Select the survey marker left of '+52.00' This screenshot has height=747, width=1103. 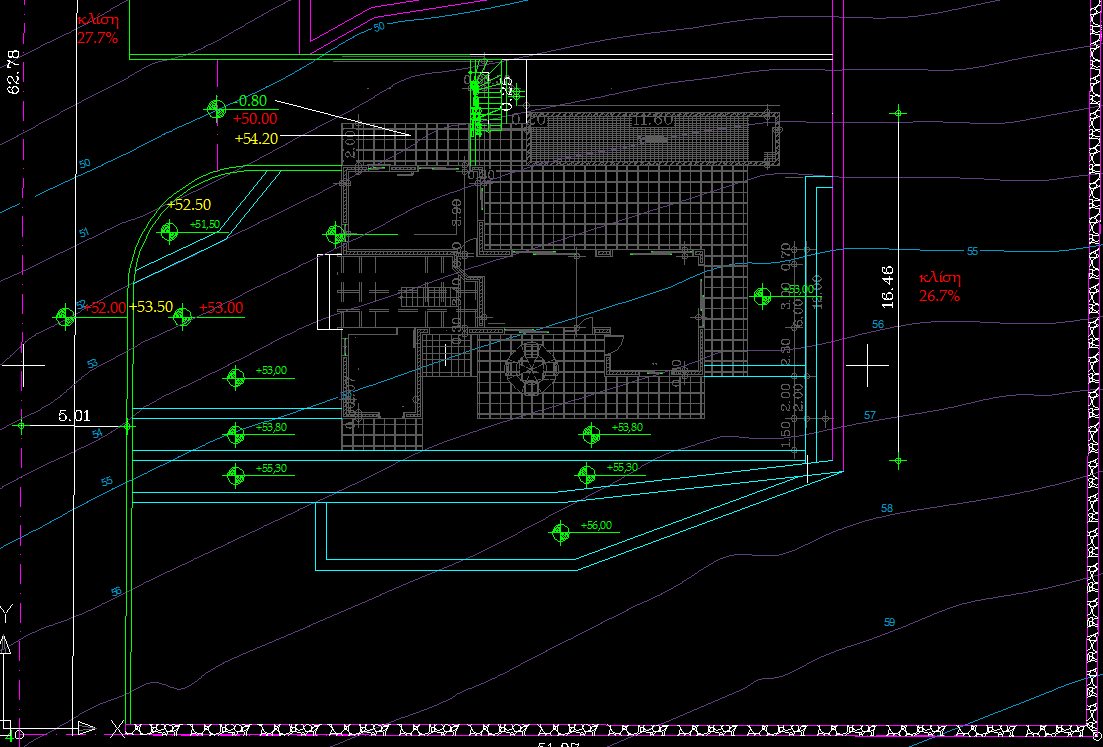click(65, 317)
